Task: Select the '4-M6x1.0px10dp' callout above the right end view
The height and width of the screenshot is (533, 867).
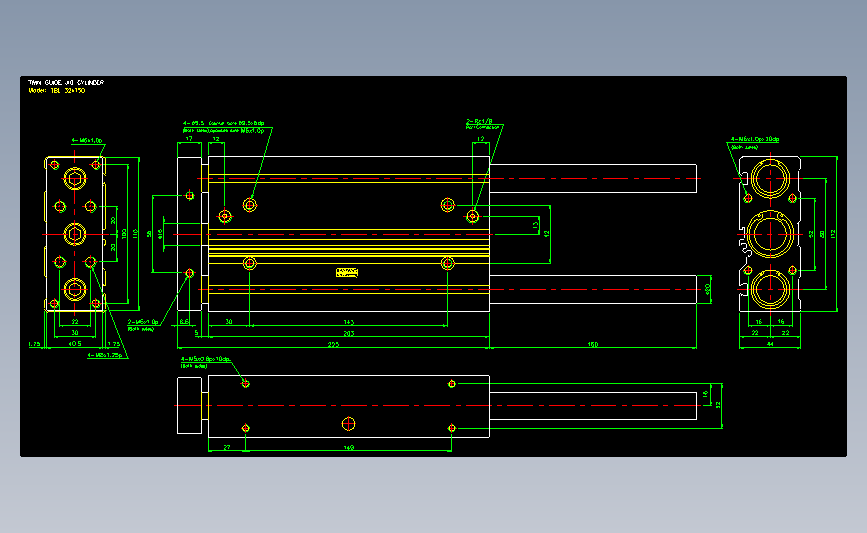Action: point(755,139)
